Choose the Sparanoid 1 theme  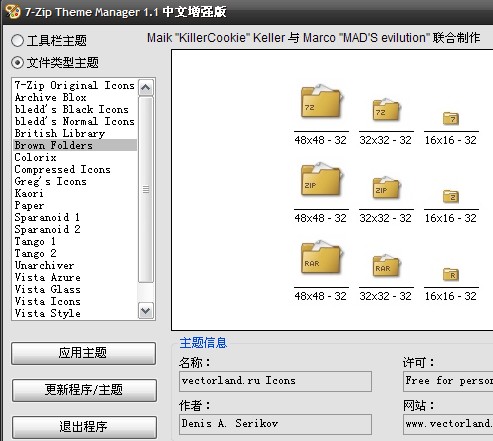coord(75,217)
